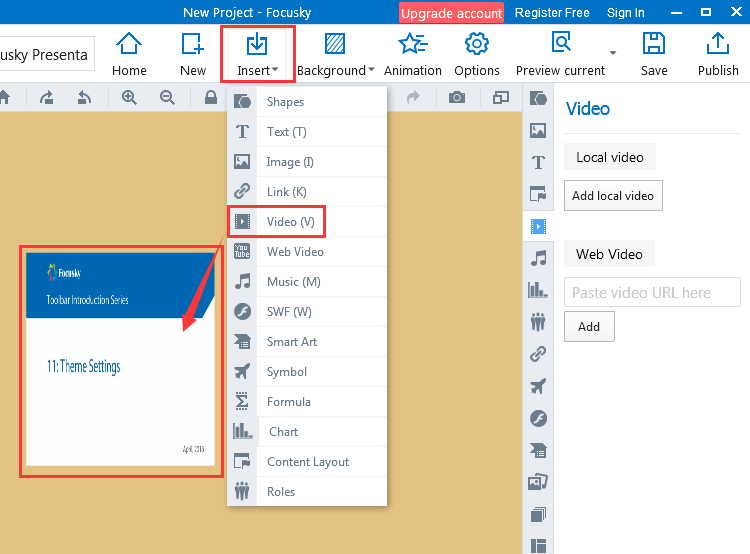Open Smart Art icon in right sidebar
750x554 pixels.
pyautogui.click(x=538, y=450)
